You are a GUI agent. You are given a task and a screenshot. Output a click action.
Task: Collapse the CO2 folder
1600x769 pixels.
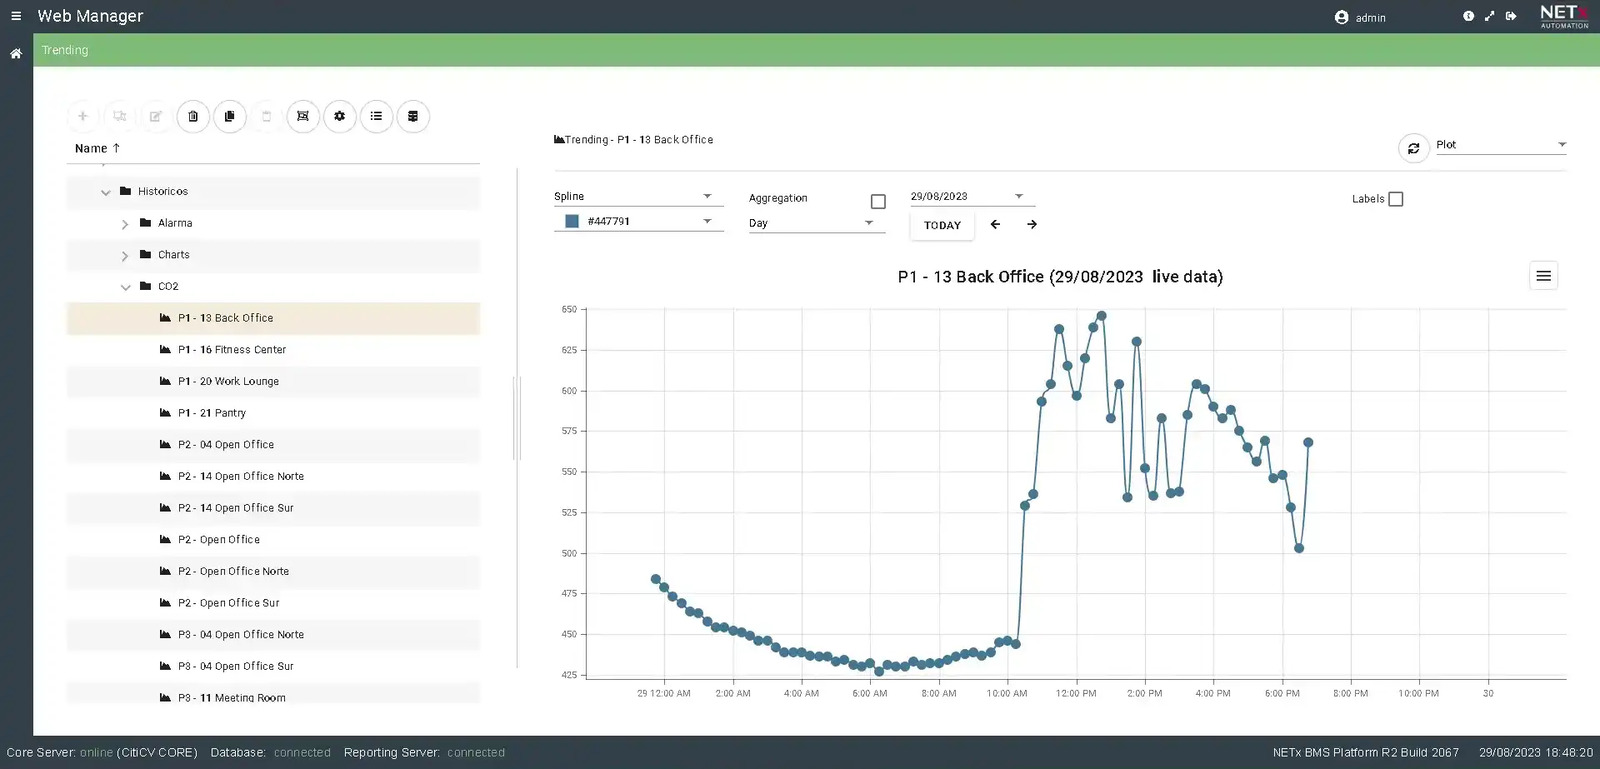click(126, 287)
